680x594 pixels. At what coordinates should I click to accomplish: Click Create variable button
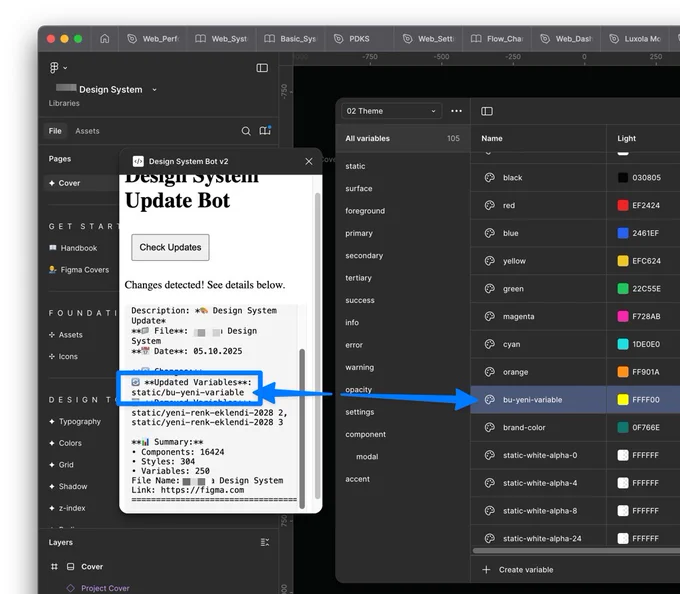point(518,569)
